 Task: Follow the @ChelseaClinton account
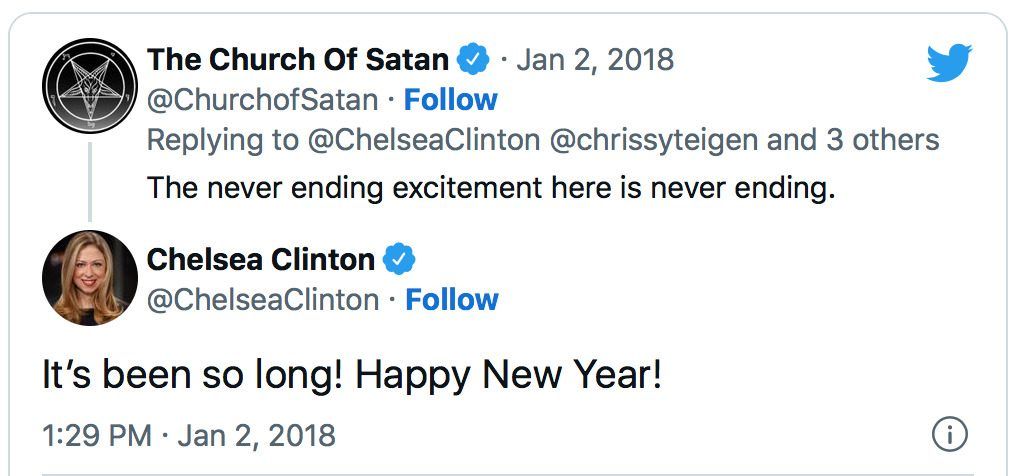[x=452, y=300]
